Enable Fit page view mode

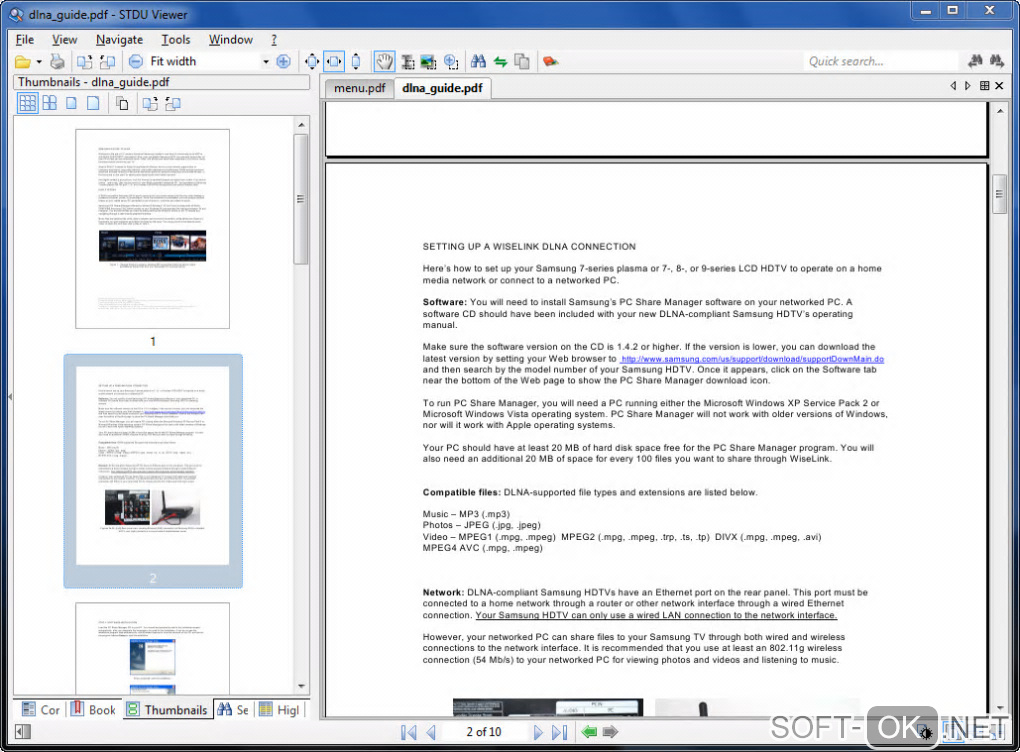coord(312,62)
